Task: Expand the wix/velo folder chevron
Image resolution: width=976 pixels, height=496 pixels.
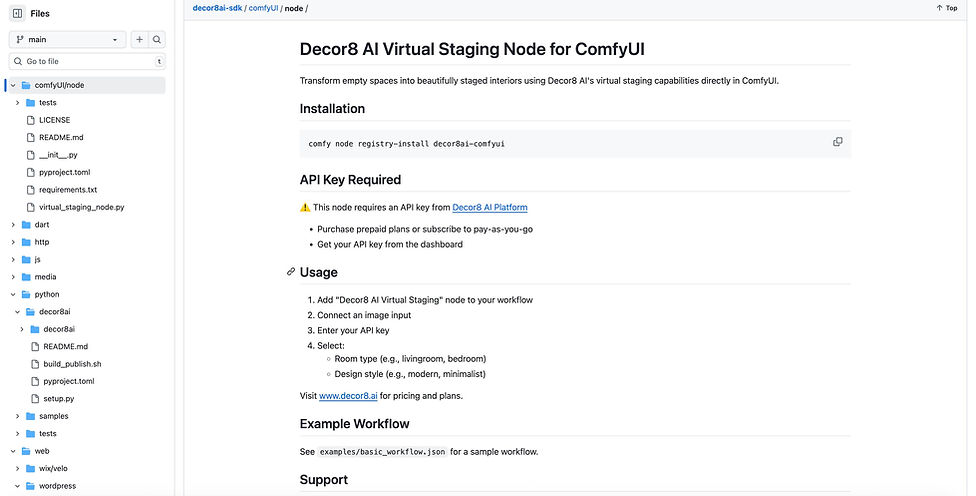Action: coord(17,469)
